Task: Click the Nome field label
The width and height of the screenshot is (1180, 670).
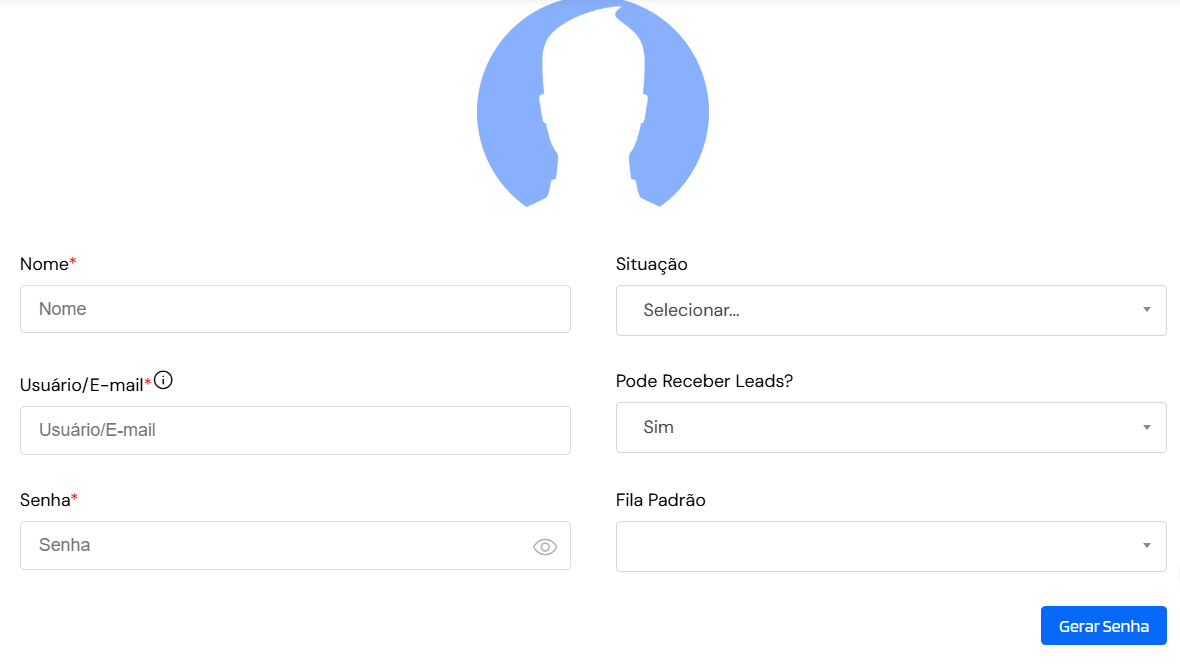Action: (x=44, y=264)
